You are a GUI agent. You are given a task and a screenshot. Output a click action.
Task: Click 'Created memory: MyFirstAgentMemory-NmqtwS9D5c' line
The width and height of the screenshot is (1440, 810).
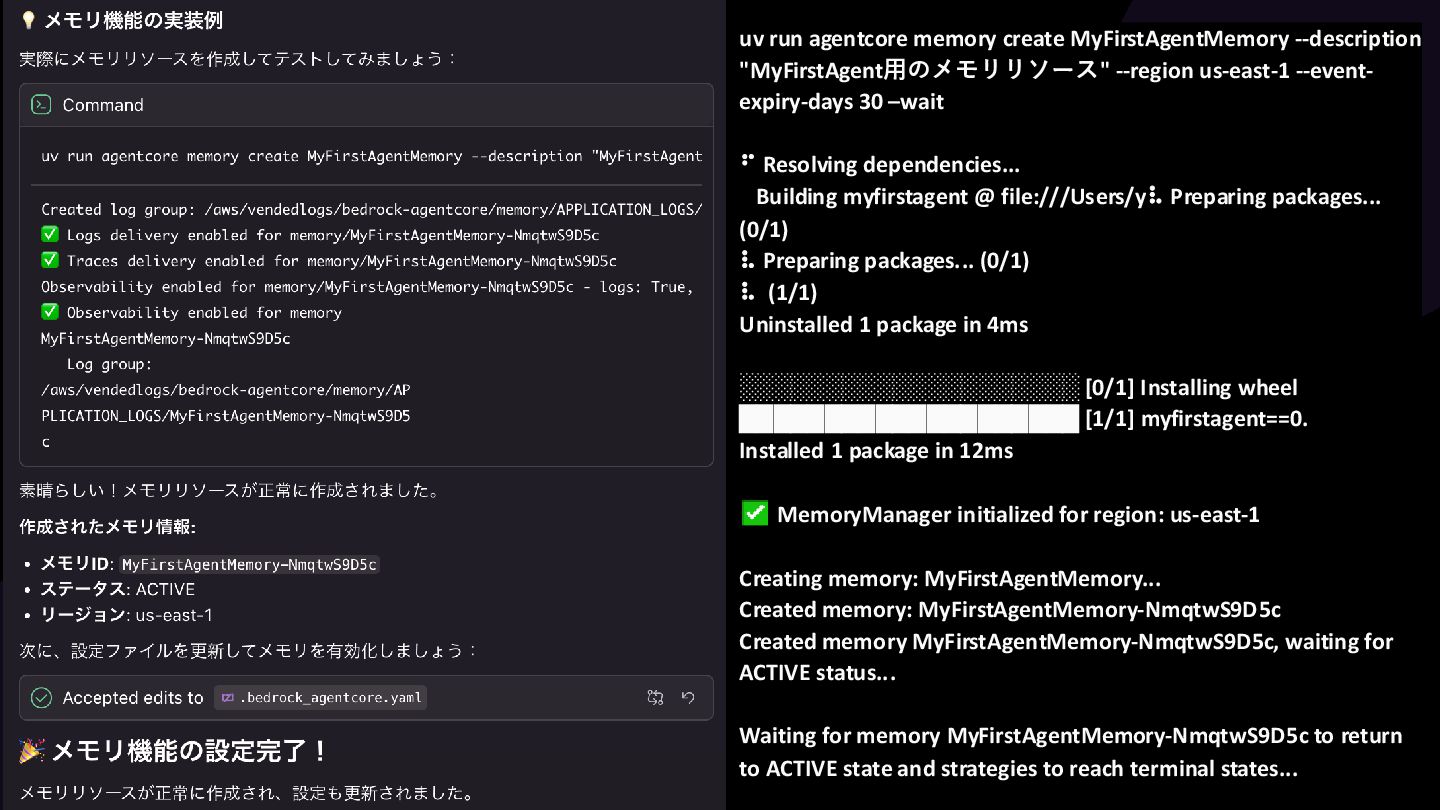(x=1010, y=609)
